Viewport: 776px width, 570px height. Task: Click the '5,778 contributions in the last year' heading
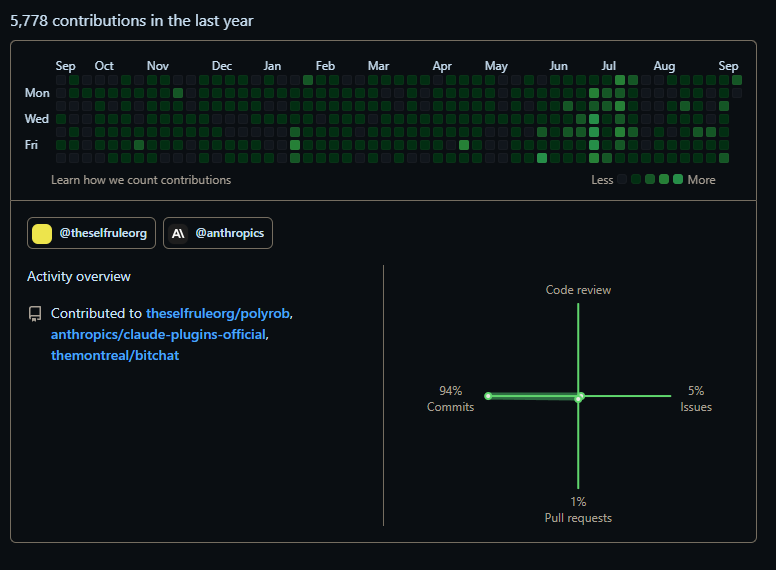pyautogui.click(x=132, y=21)
